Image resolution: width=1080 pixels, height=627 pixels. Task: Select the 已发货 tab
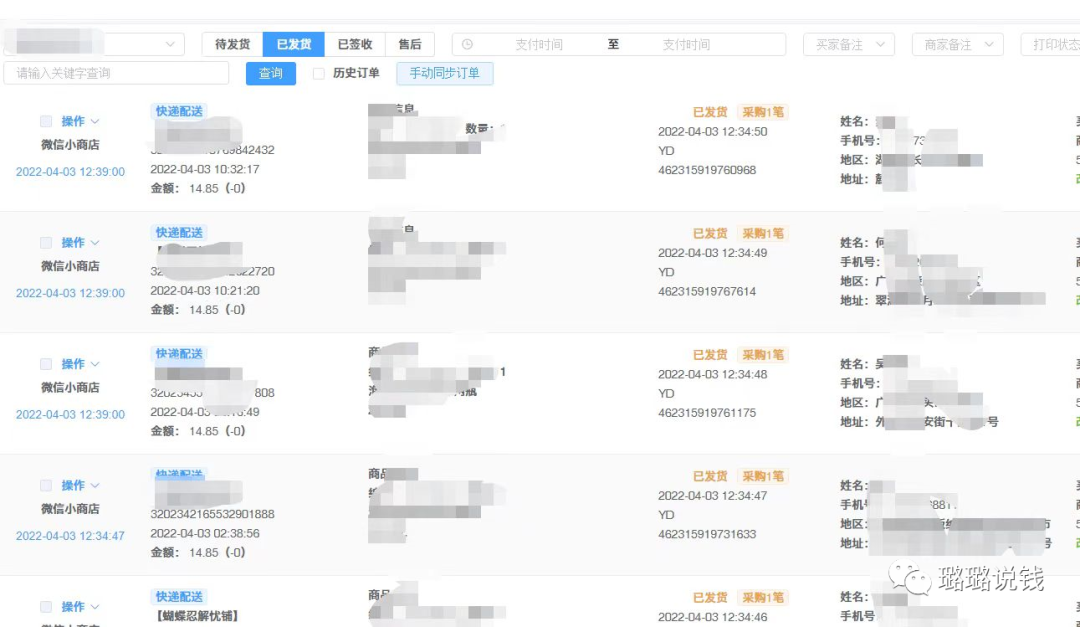tap(293, 44)
